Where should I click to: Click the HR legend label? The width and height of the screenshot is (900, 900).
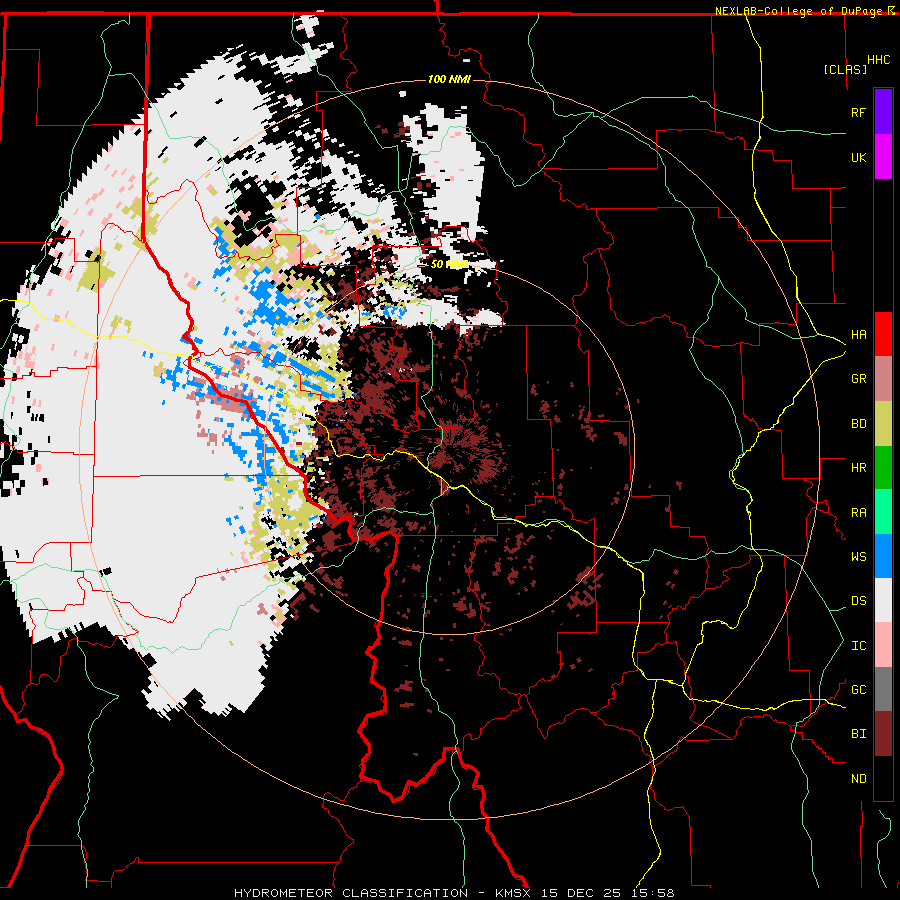coord(859,468)
